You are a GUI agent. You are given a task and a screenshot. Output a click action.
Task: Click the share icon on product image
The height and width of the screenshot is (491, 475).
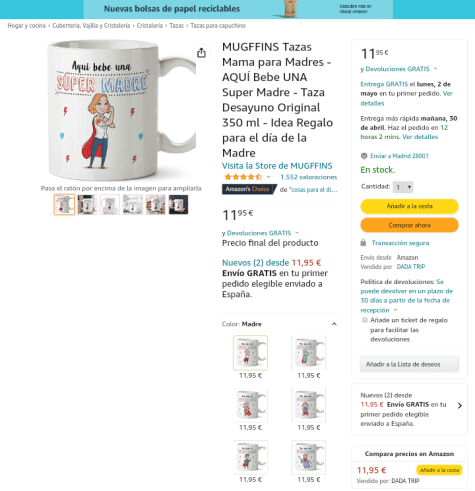[x=201, y=53]
